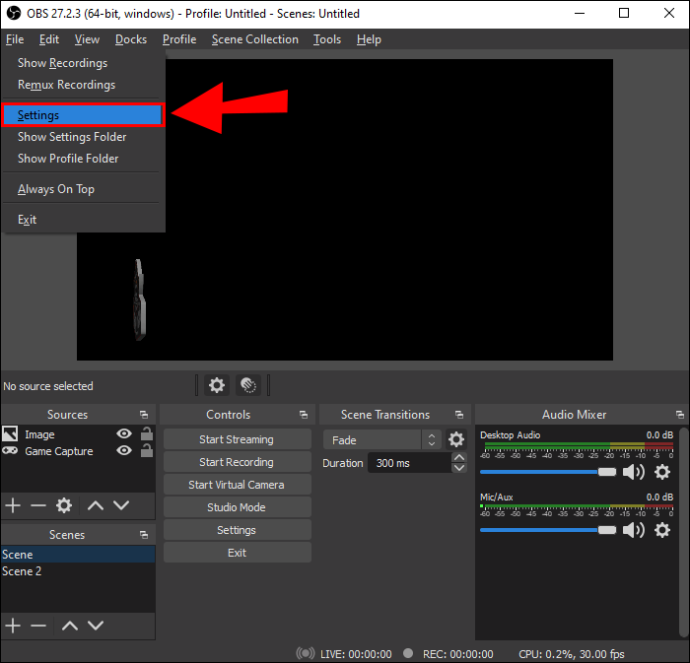This screenshot has height=663, width=690.
Task: Click the recording status dot icon
Action: (408, 653)
